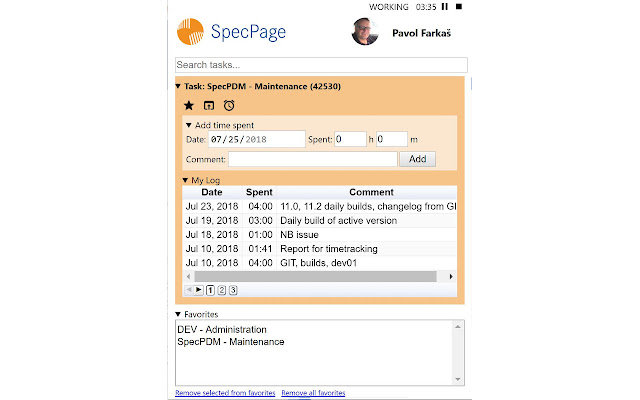This screenshot has height=400, width=640.
Task: Click the Pavol Farkaš user name
Action: click(x=421, y=33)
